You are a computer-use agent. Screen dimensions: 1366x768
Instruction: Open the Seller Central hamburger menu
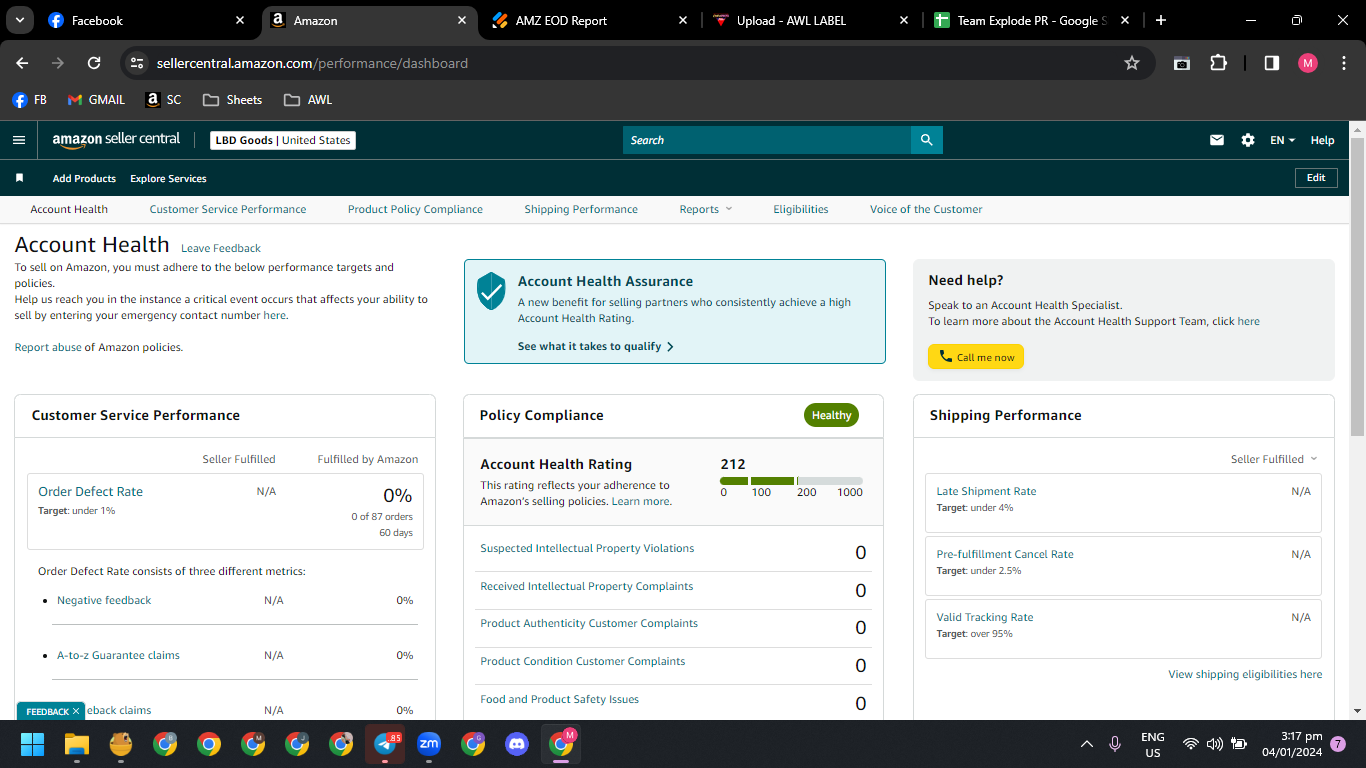(x=19, y=140)
